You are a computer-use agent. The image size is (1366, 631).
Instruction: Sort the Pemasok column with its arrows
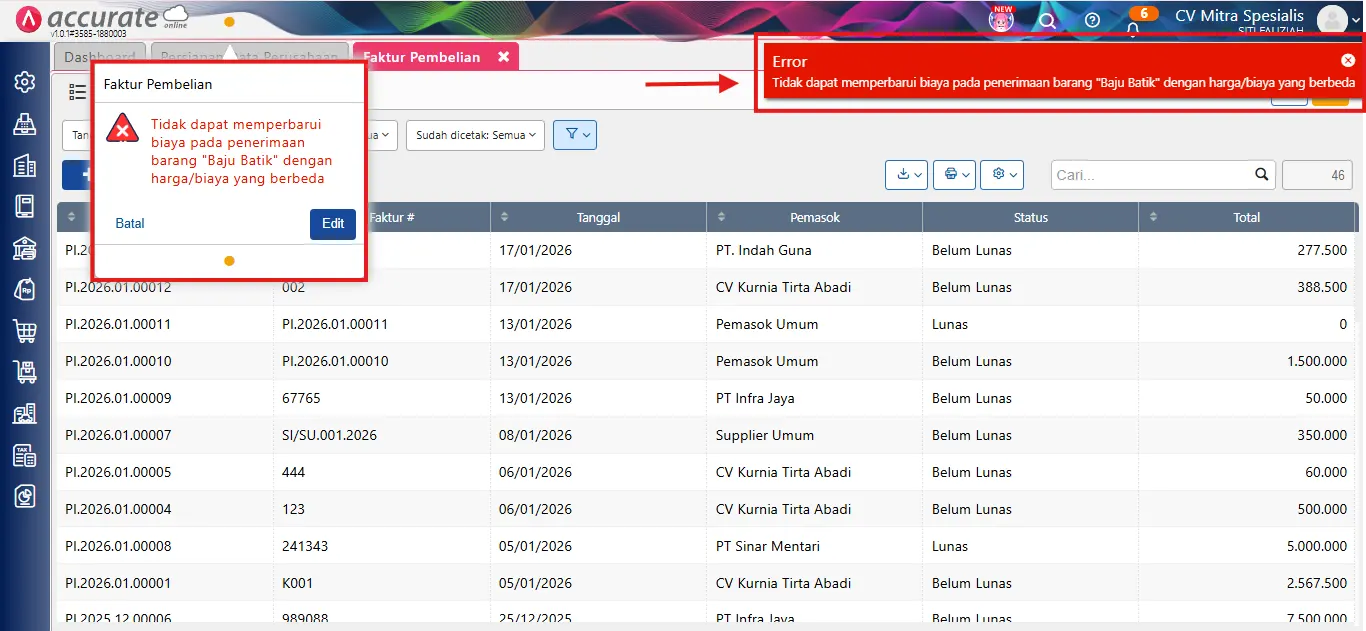click(723, 216)
